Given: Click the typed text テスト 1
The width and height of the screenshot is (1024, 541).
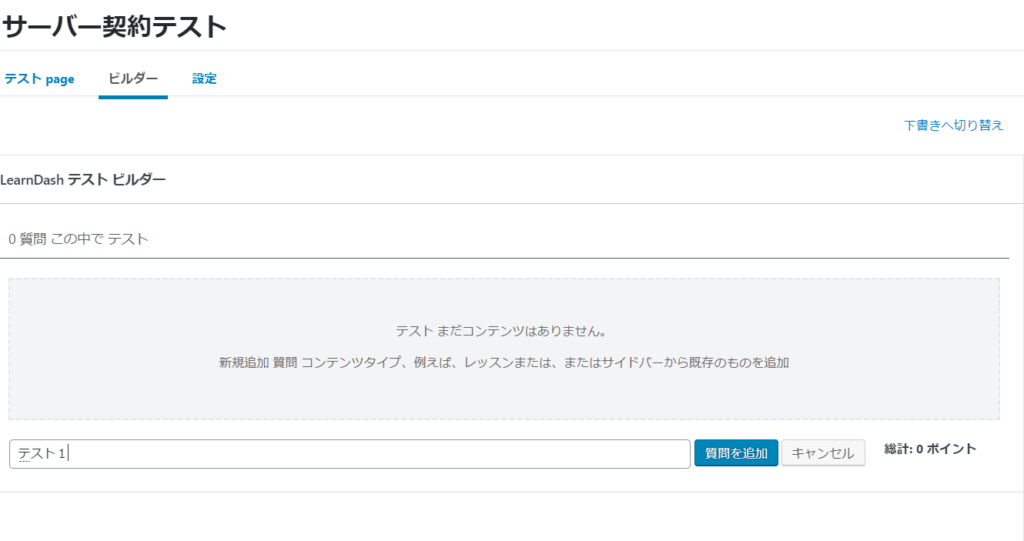Looking at the screenshot, I should [x=41, y=454].
